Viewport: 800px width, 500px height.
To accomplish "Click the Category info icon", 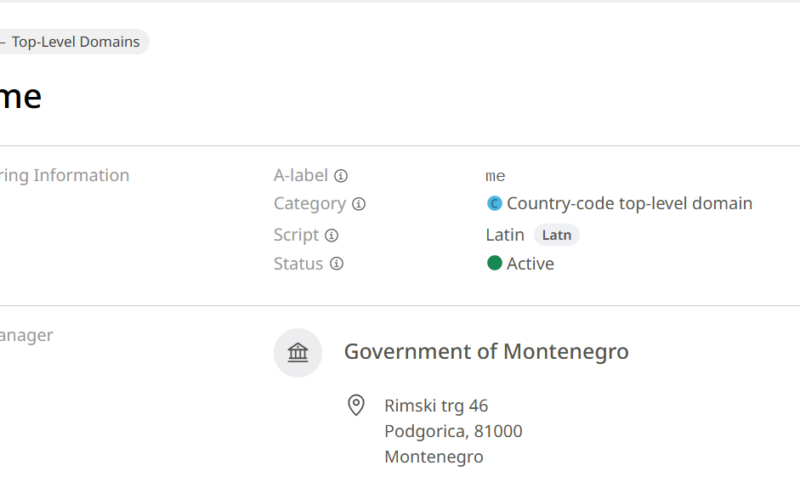I will [x=359, y=204].
